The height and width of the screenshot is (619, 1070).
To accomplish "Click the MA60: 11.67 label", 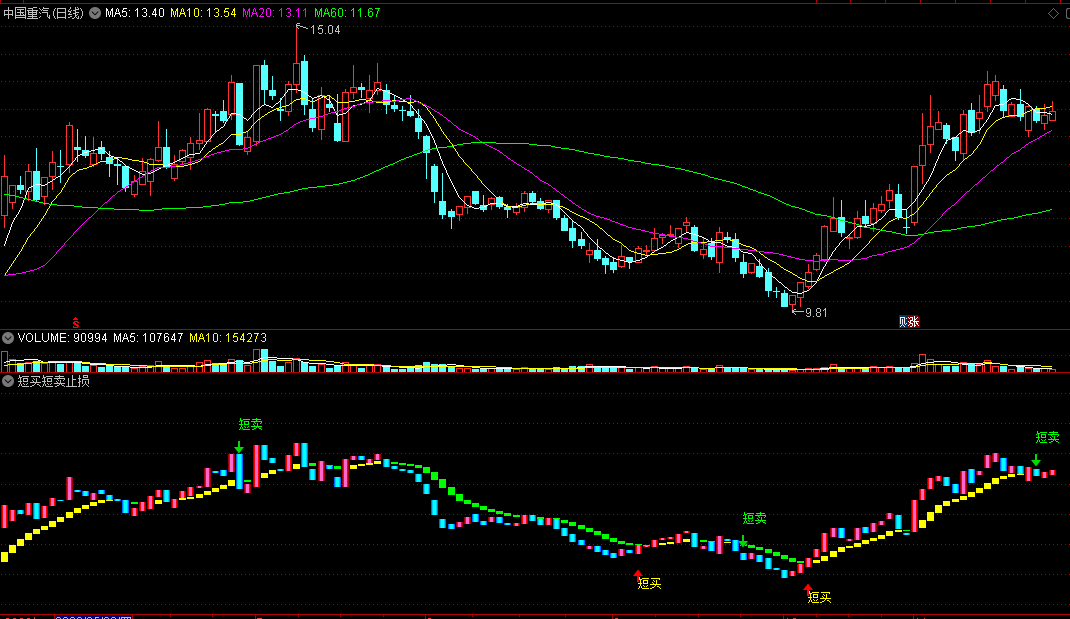I will [347, 13].
